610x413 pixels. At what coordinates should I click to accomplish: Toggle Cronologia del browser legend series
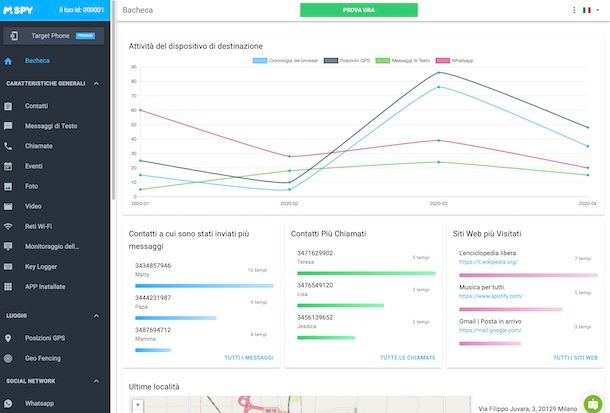point(286,61)
